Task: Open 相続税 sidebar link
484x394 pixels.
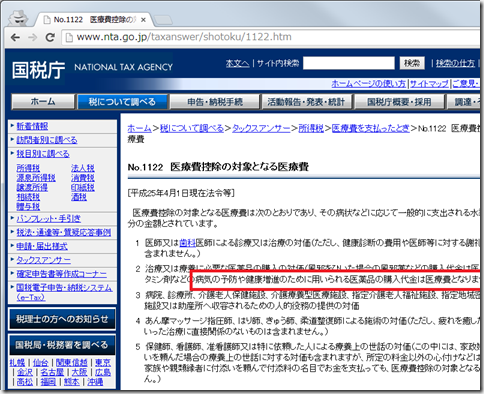Action: click(x=28, y=197)
